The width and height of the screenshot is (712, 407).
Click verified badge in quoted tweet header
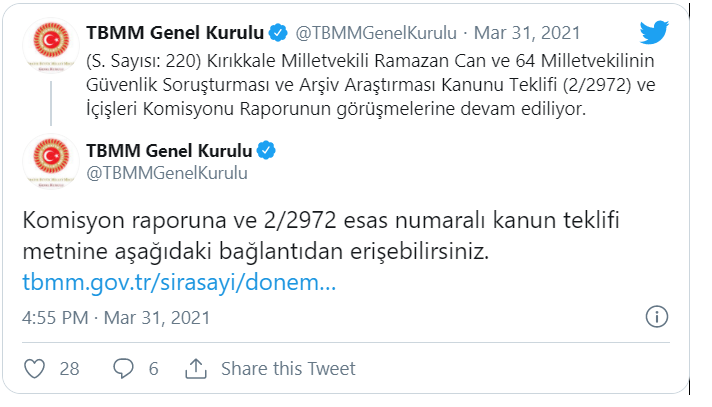[278, 33]
